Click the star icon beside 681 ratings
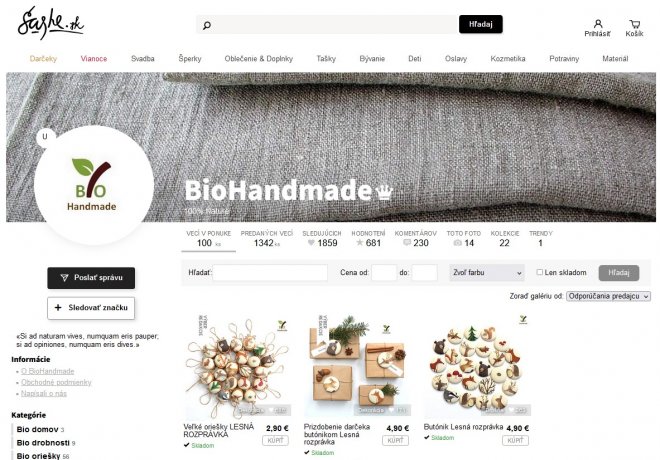 tap(359, 243)
